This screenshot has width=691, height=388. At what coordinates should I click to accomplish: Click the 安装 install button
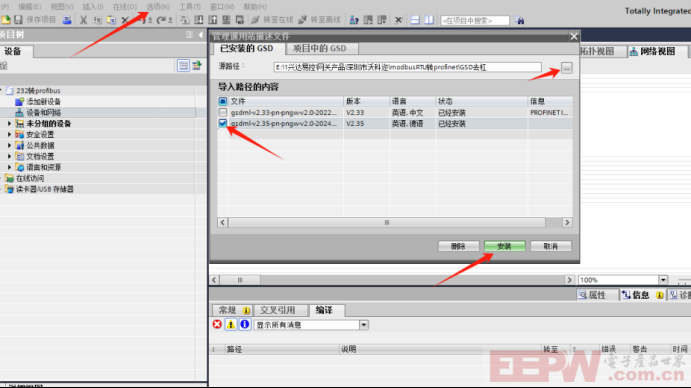[505, 246]
